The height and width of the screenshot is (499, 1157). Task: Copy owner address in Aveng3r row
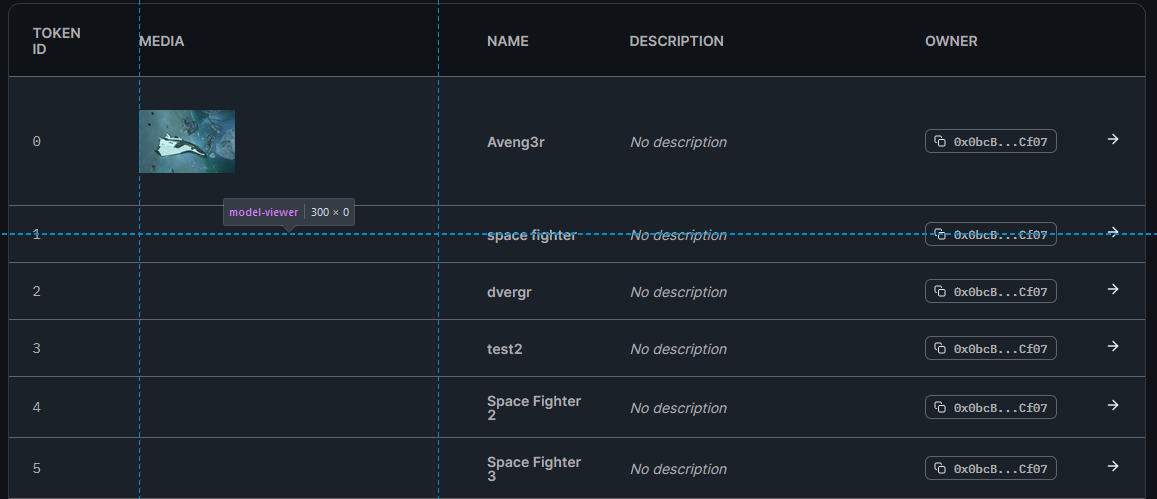click(990, 141)
